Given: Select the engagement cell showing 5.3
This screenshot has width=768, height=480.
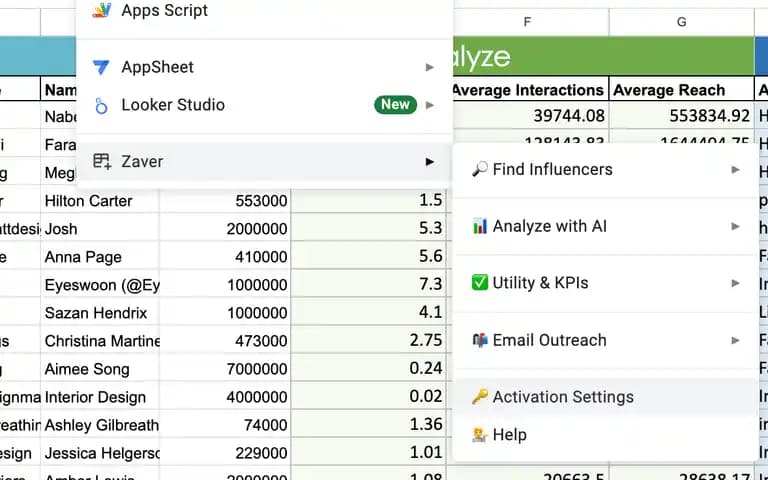Looking at the screenshot, I should 368,229.
